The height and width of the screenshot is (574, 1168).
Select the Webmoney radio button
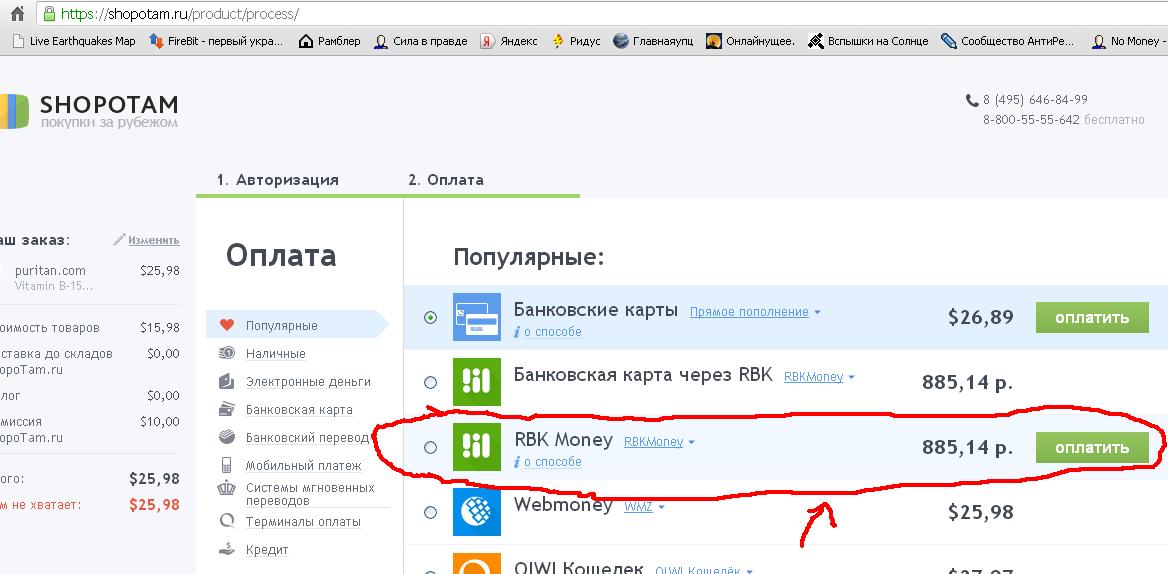click(431, 512)
